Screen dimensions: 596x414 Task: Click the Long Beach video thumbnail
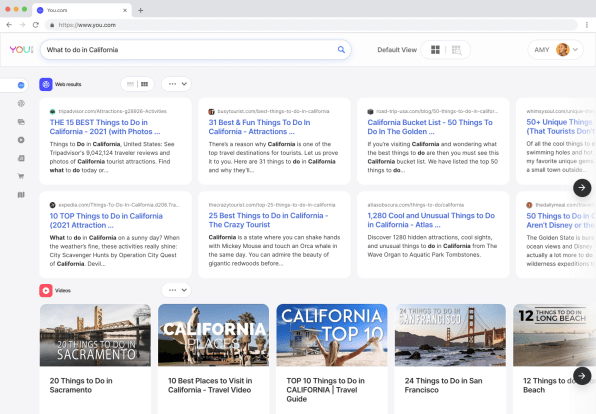(x=555, y=335)
